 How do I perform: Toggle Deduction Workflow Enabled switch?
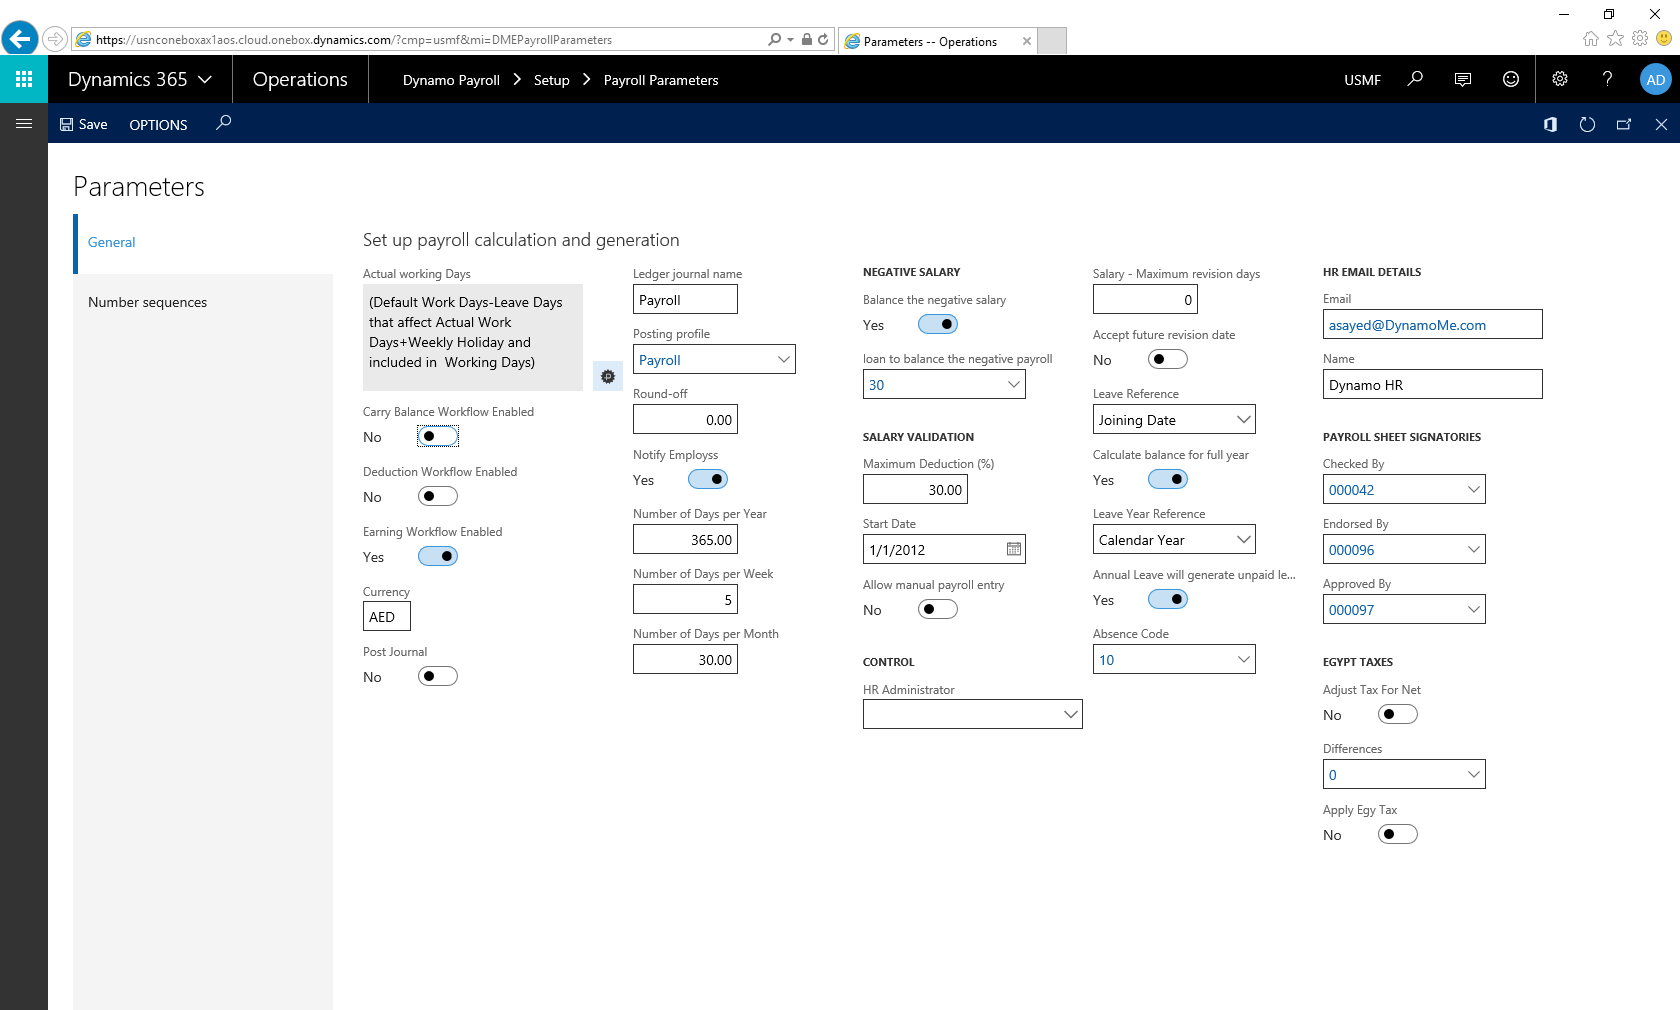point(438,496)
